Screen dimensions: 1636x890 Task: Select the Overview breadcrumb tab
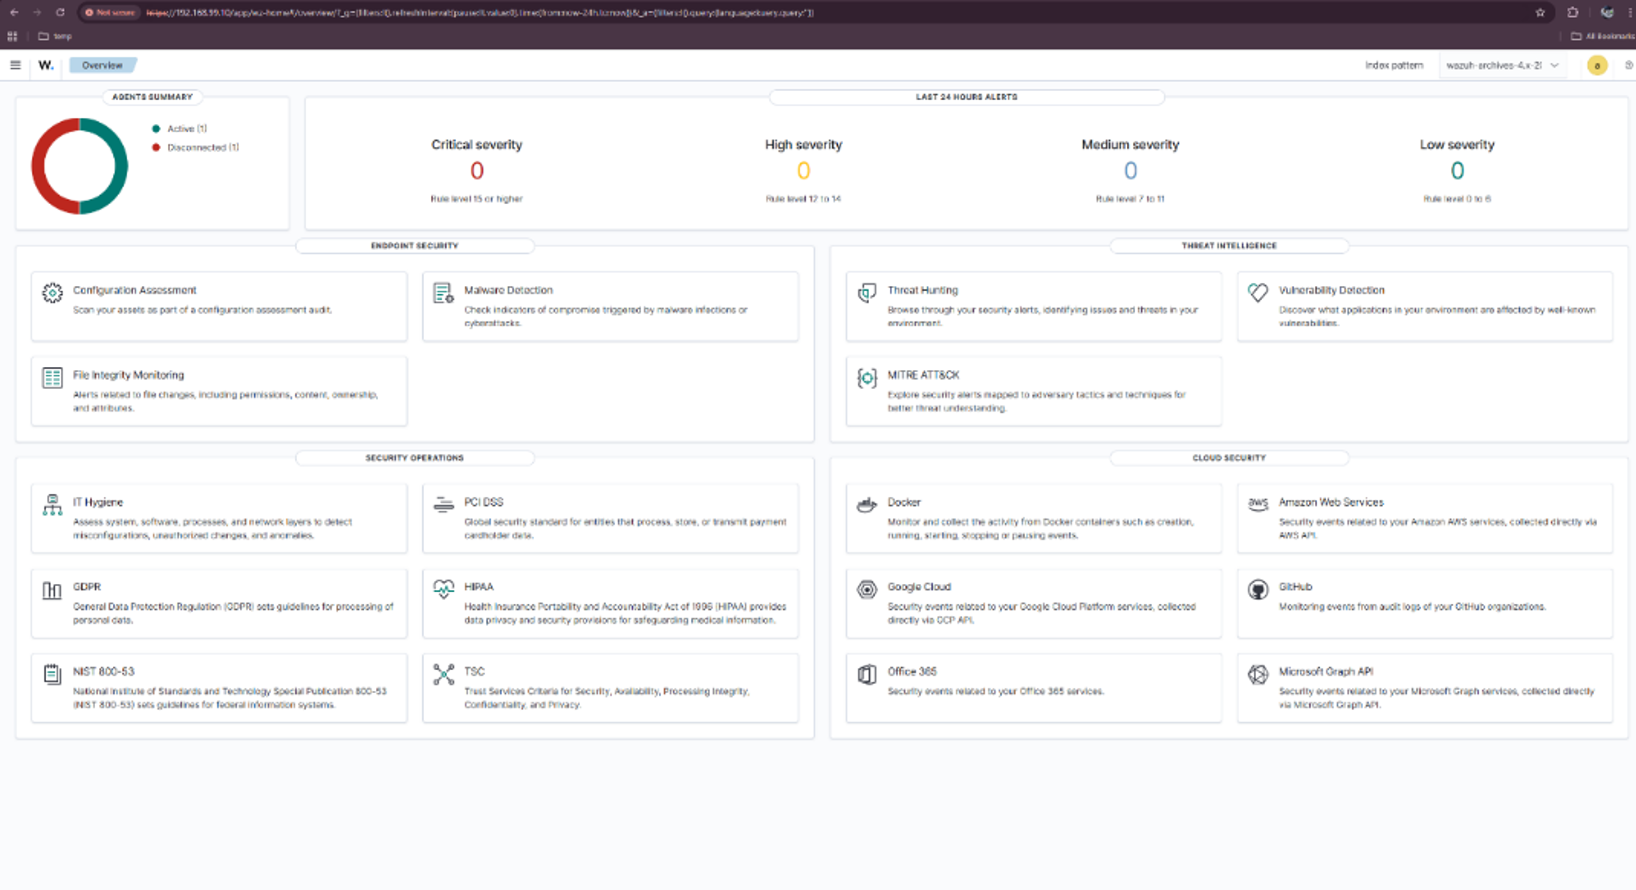point(102,65)
